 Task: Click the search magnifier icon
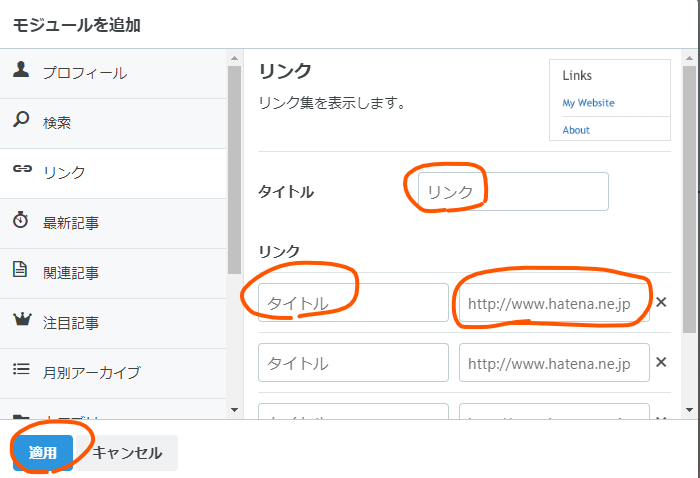[x=21, y=119]
